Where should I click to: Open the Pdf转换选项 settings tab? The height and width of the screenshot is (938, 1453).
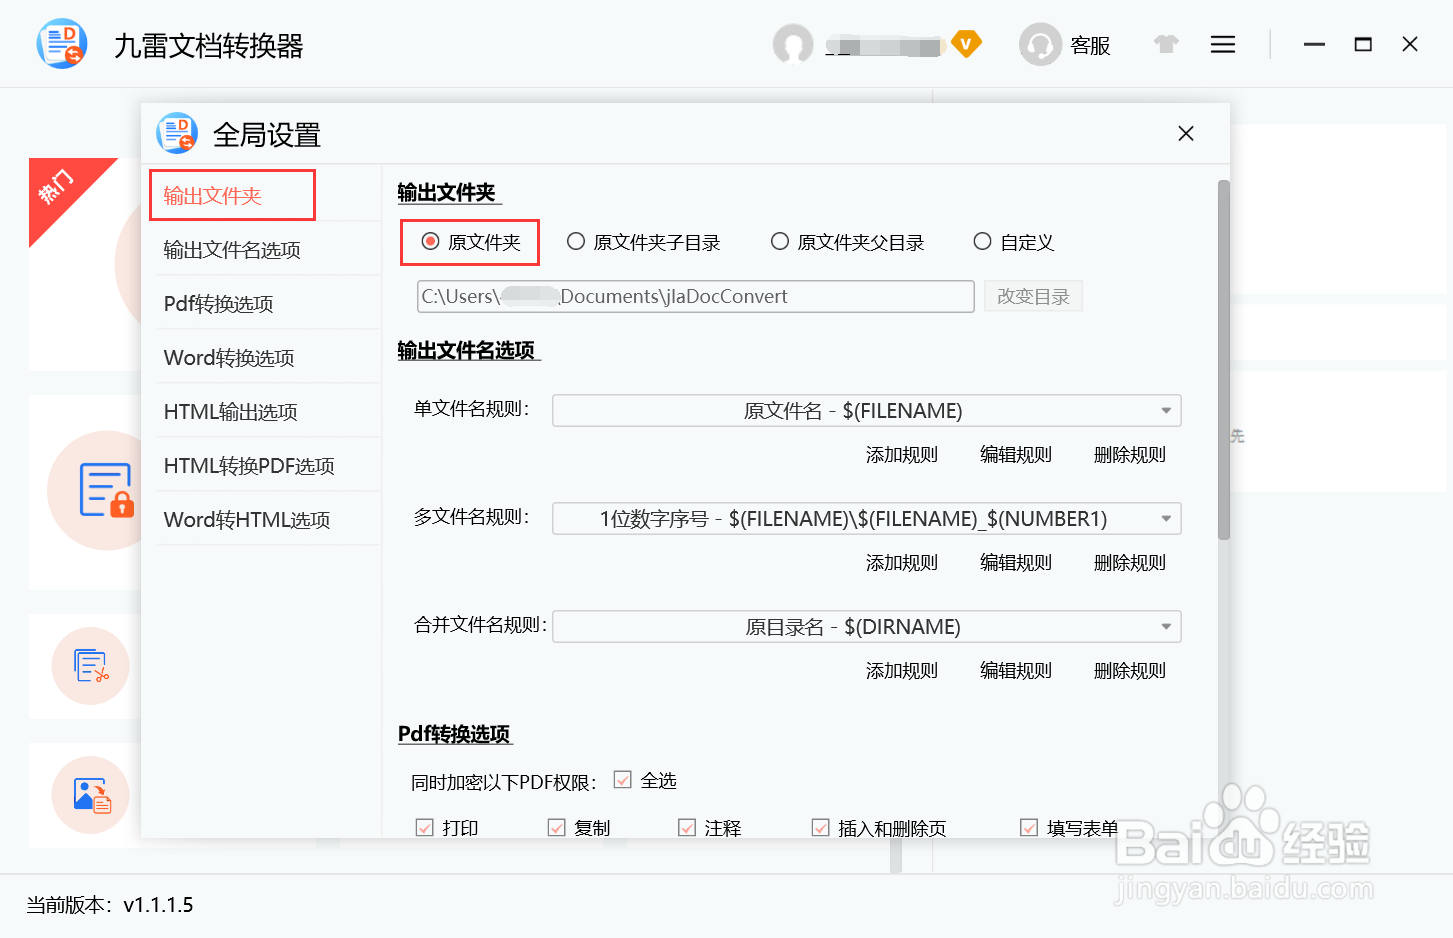[x=219, y=304]
